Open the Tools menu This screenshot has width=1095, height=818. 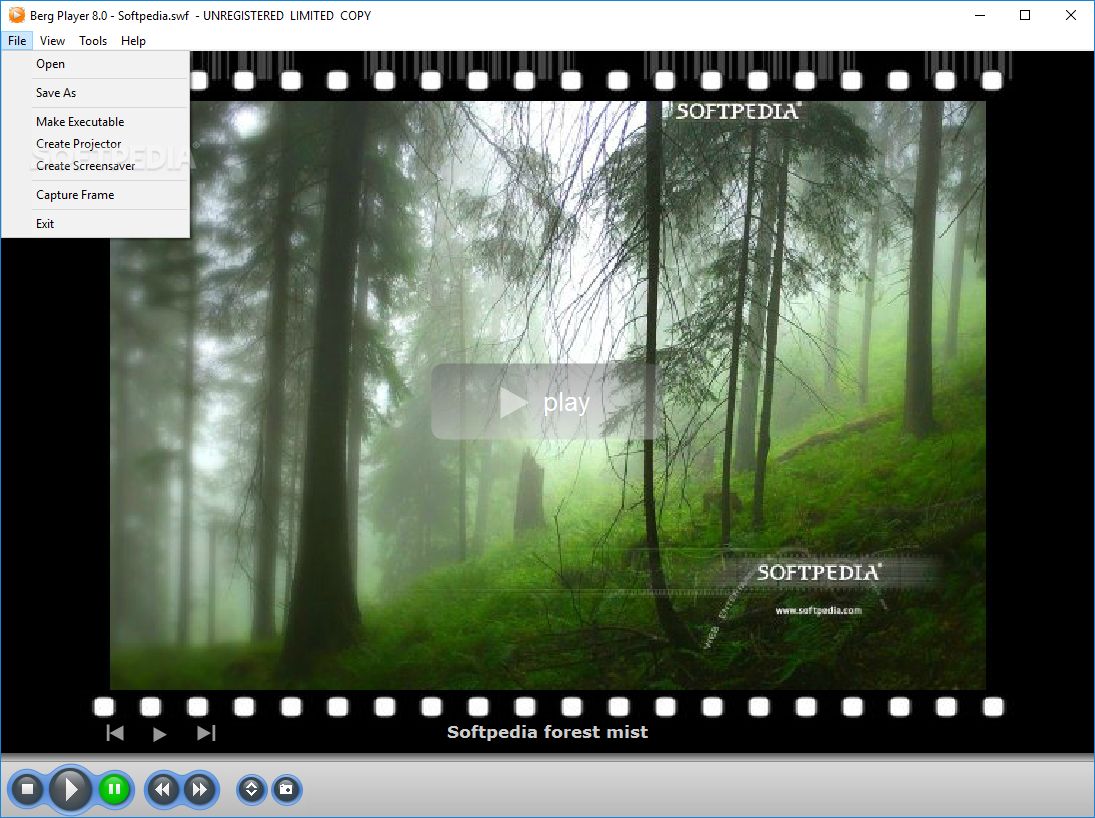(x=93, y=41)
